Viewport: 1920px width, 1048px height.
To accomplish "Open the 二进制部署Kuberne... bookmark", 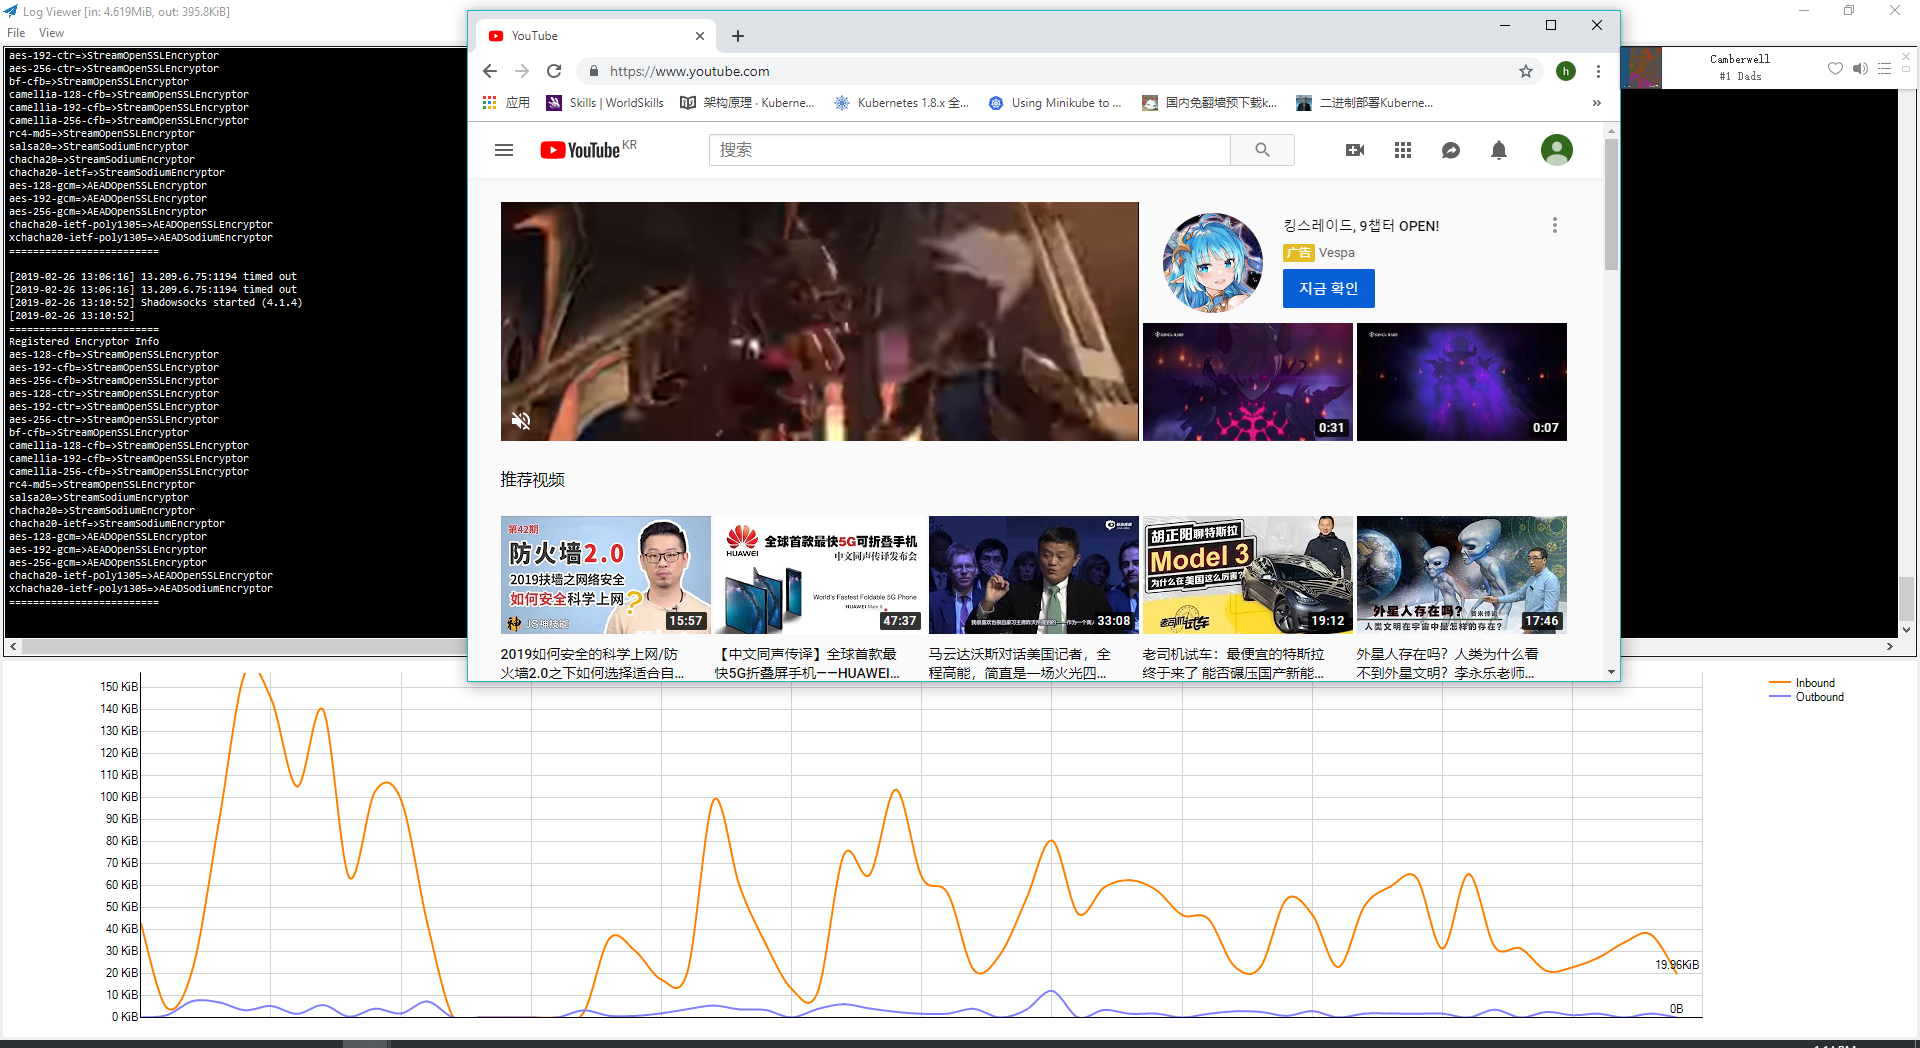I will (1365, 103).
